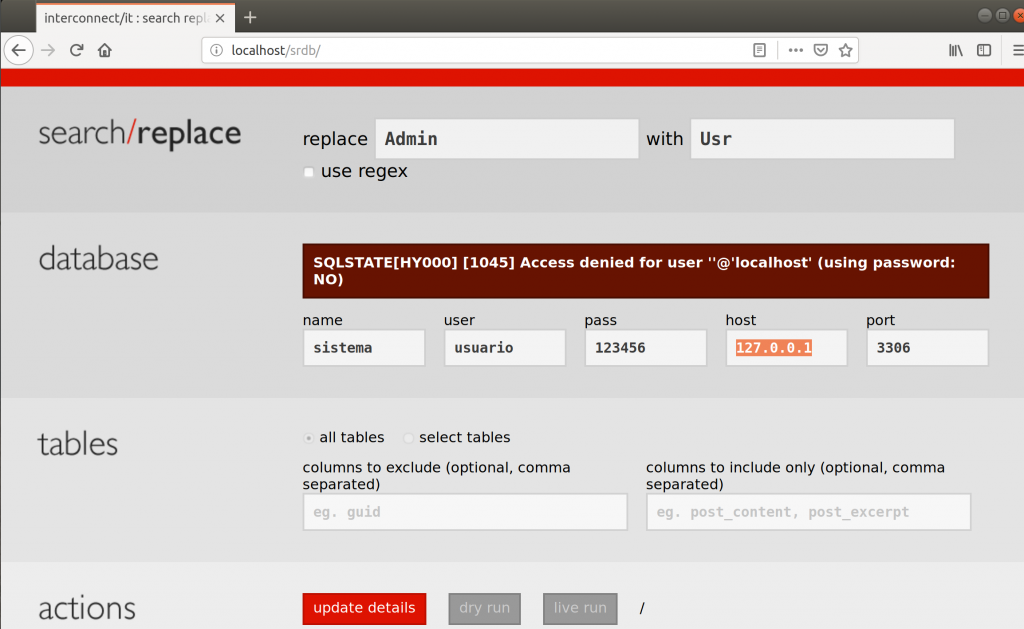The width and height of the screenshot is (1024, 629).
Task: Select the all tables radio button
Action: coord(308,438)
